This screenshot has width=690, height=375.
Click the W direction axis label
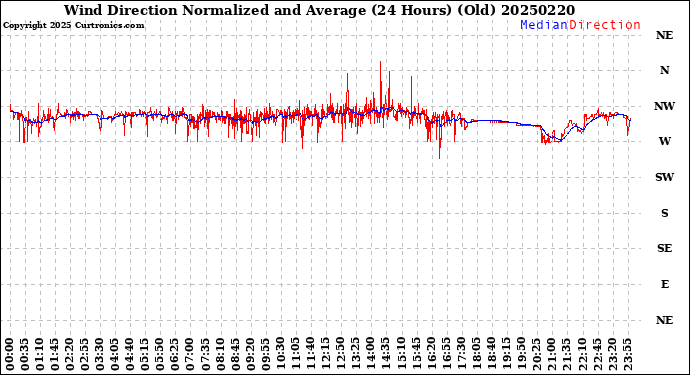point(664,141)
